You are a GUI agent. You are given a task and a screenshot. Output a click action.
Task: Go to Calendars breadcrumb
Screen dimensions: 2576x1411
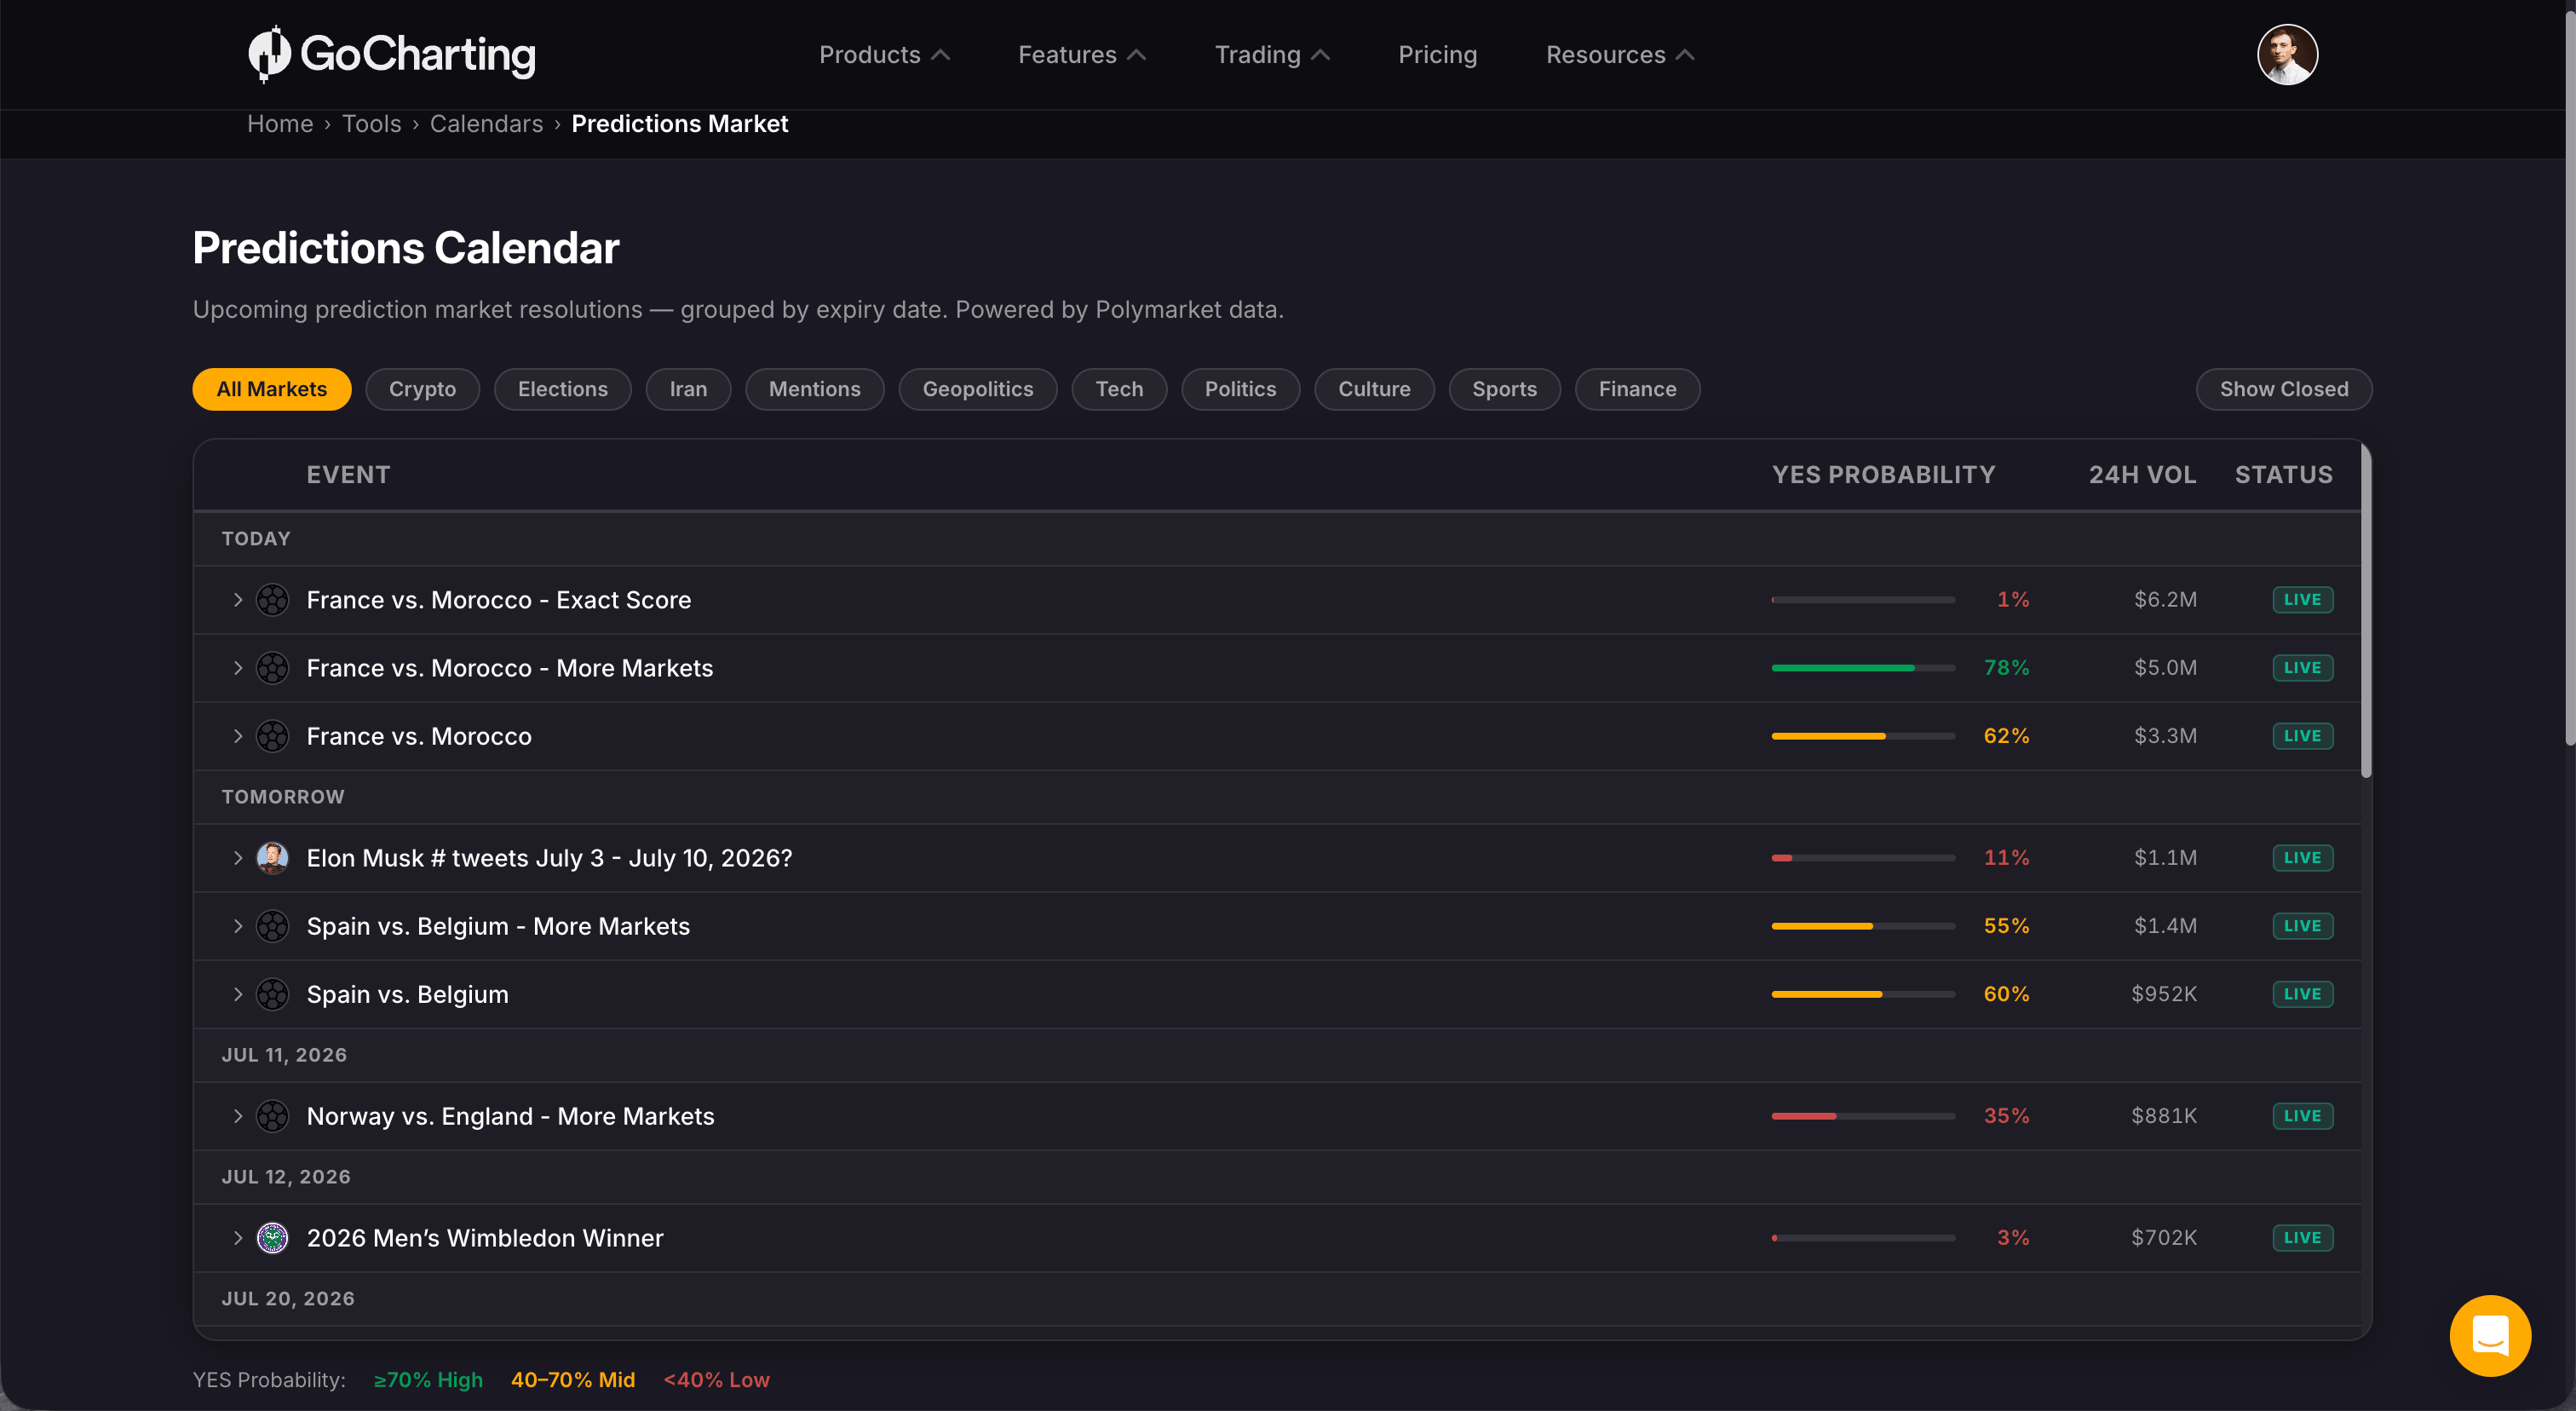[486, 124]
